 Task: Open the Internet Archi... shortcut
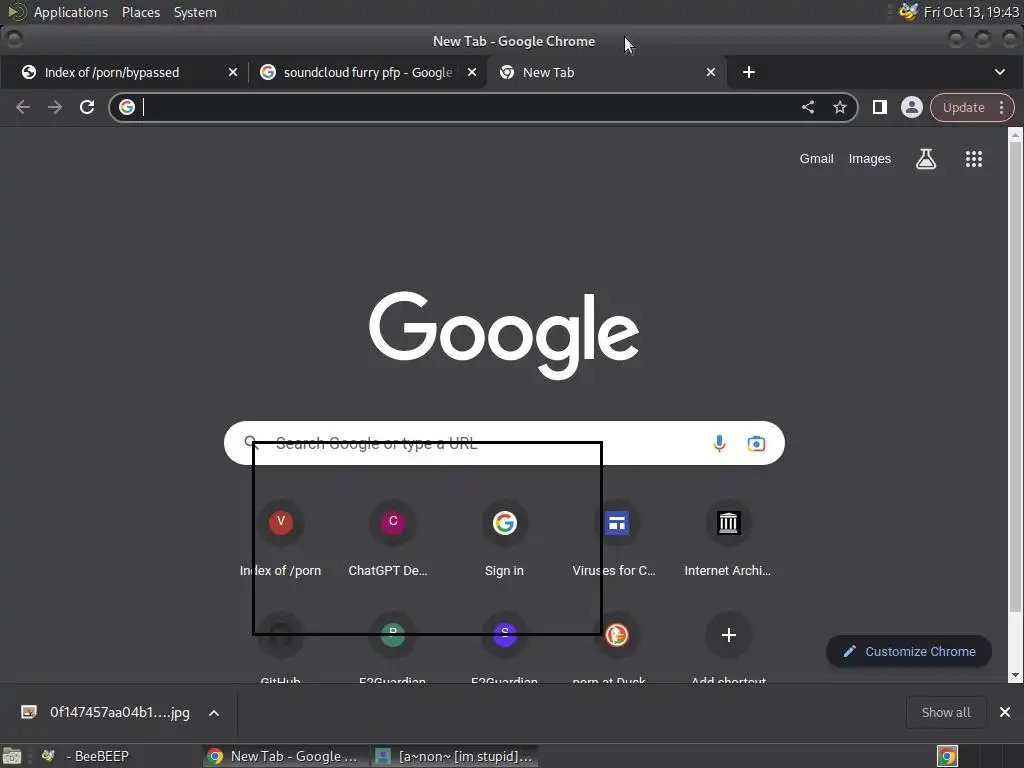(x=728, y=539)
